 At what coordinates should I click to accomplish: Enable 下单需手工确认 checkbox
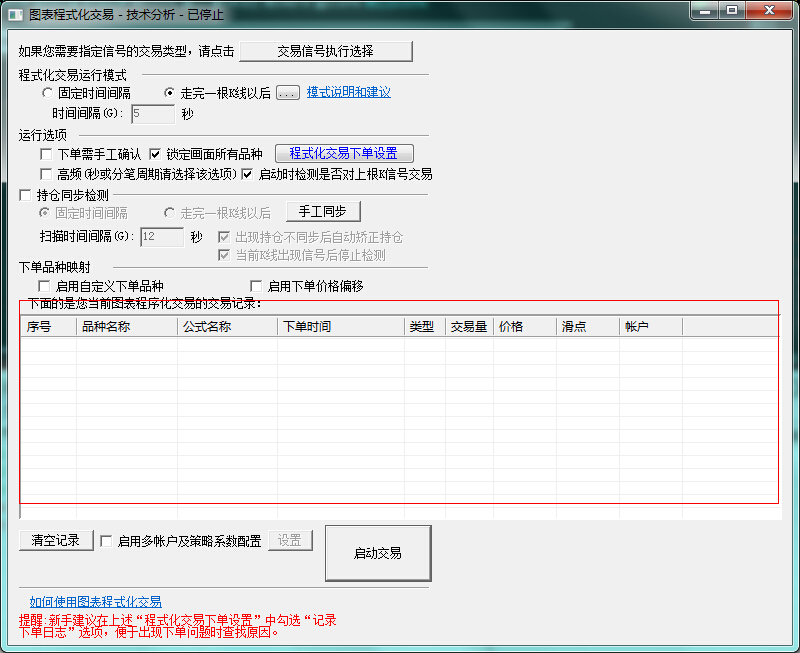point(46,154)
